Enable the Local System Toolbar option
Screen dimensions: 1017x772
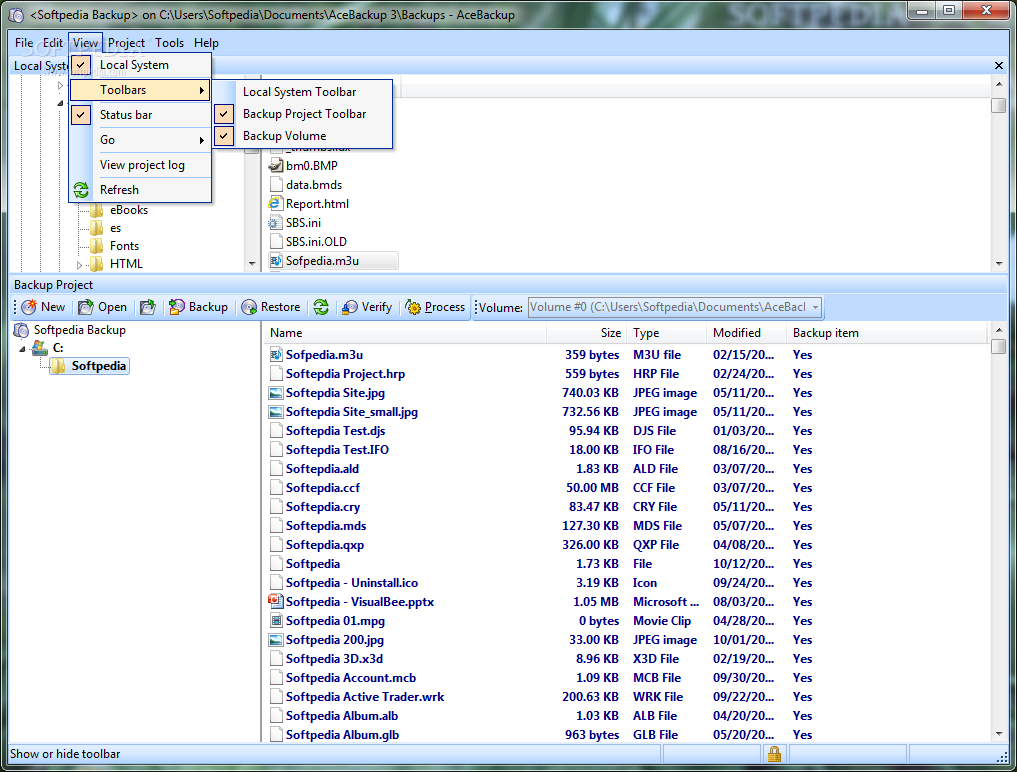tap(304, 92)
